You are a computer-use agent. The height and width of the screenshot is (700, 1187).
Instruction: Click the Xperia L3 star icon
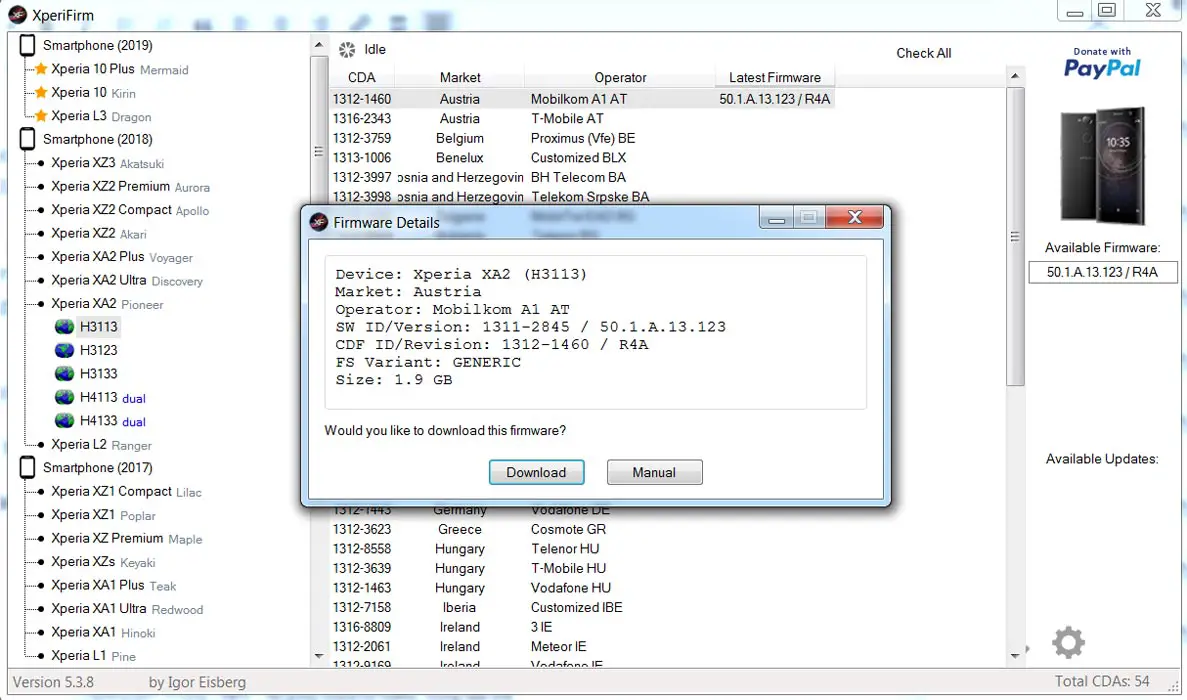41,116
